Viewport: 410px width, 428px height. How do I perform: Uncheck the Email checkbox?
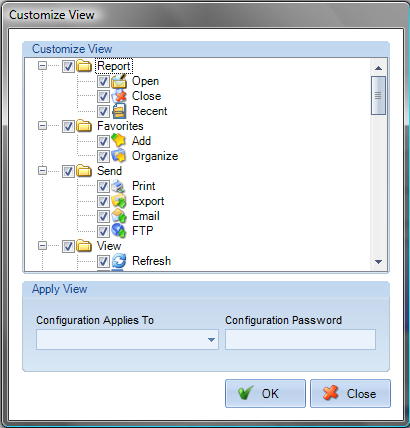pos(103,216)
